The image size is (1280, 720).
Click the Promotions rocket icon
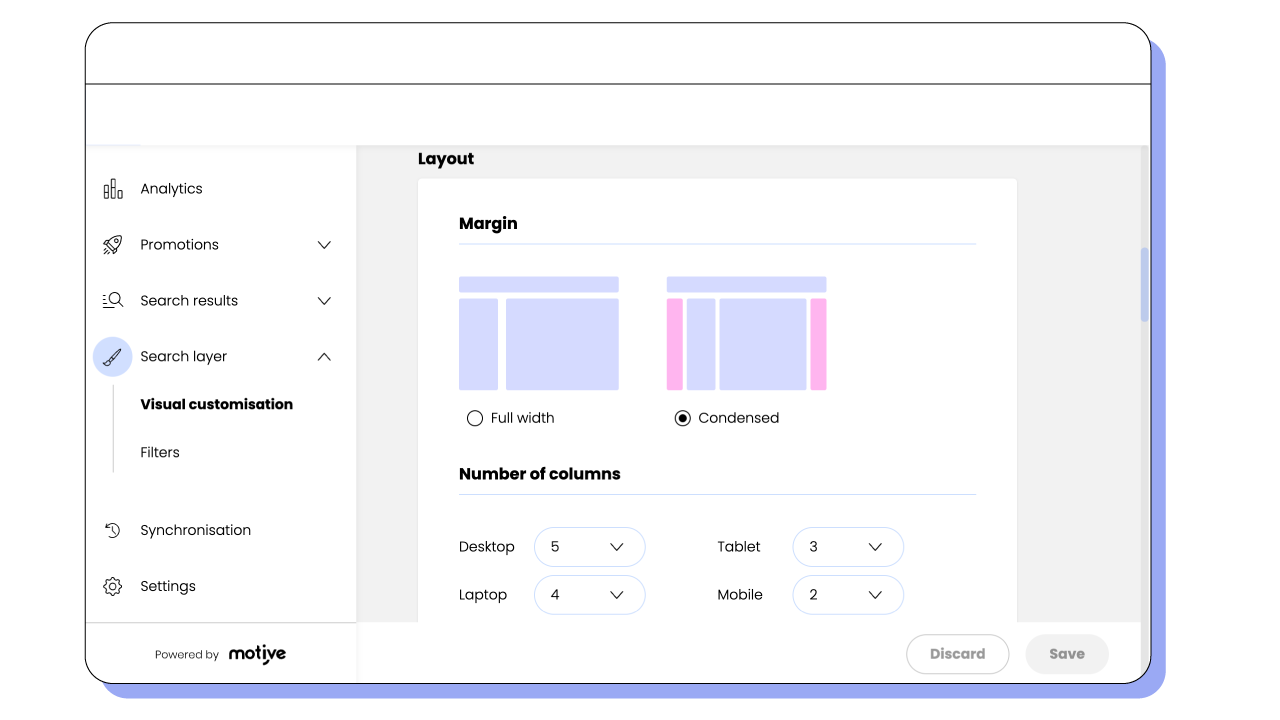tap(113, 245)
